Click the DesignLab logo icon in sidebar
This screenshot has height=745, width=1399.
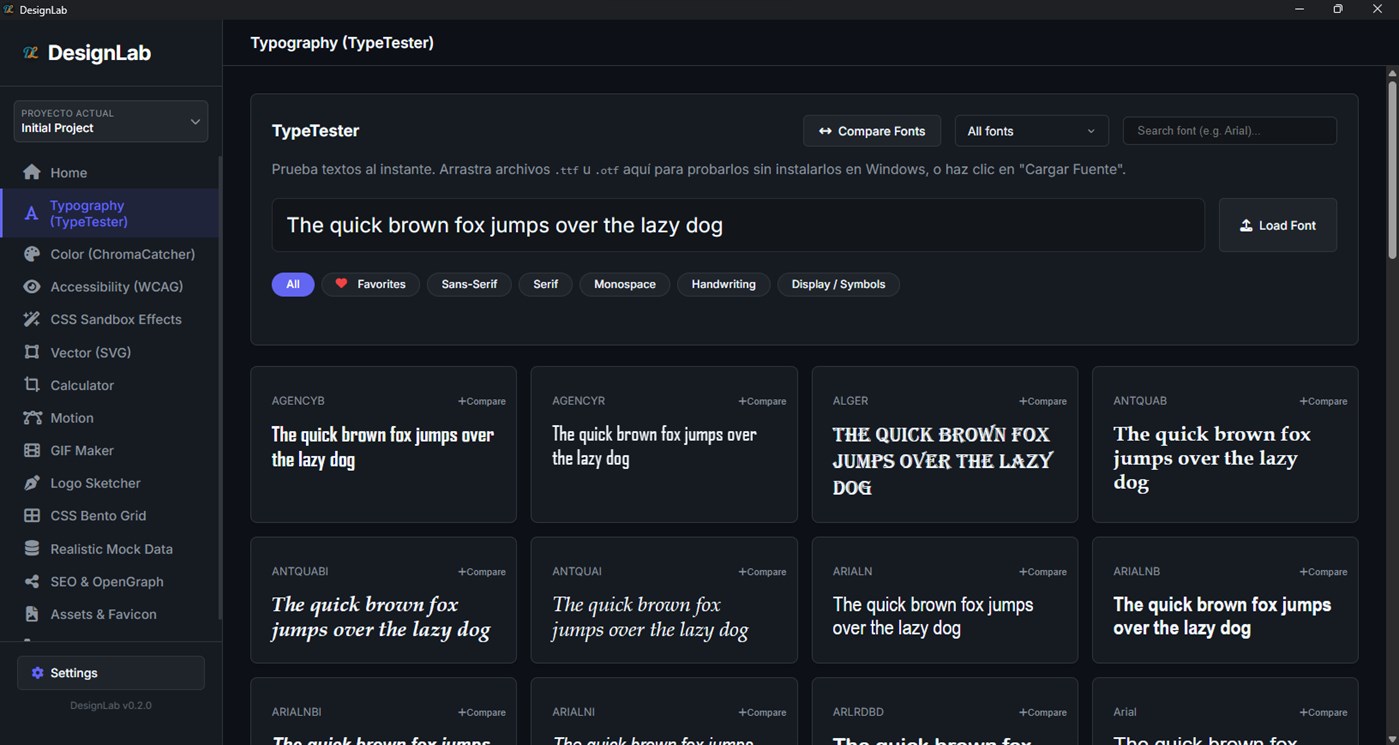[x=31, y=53]
